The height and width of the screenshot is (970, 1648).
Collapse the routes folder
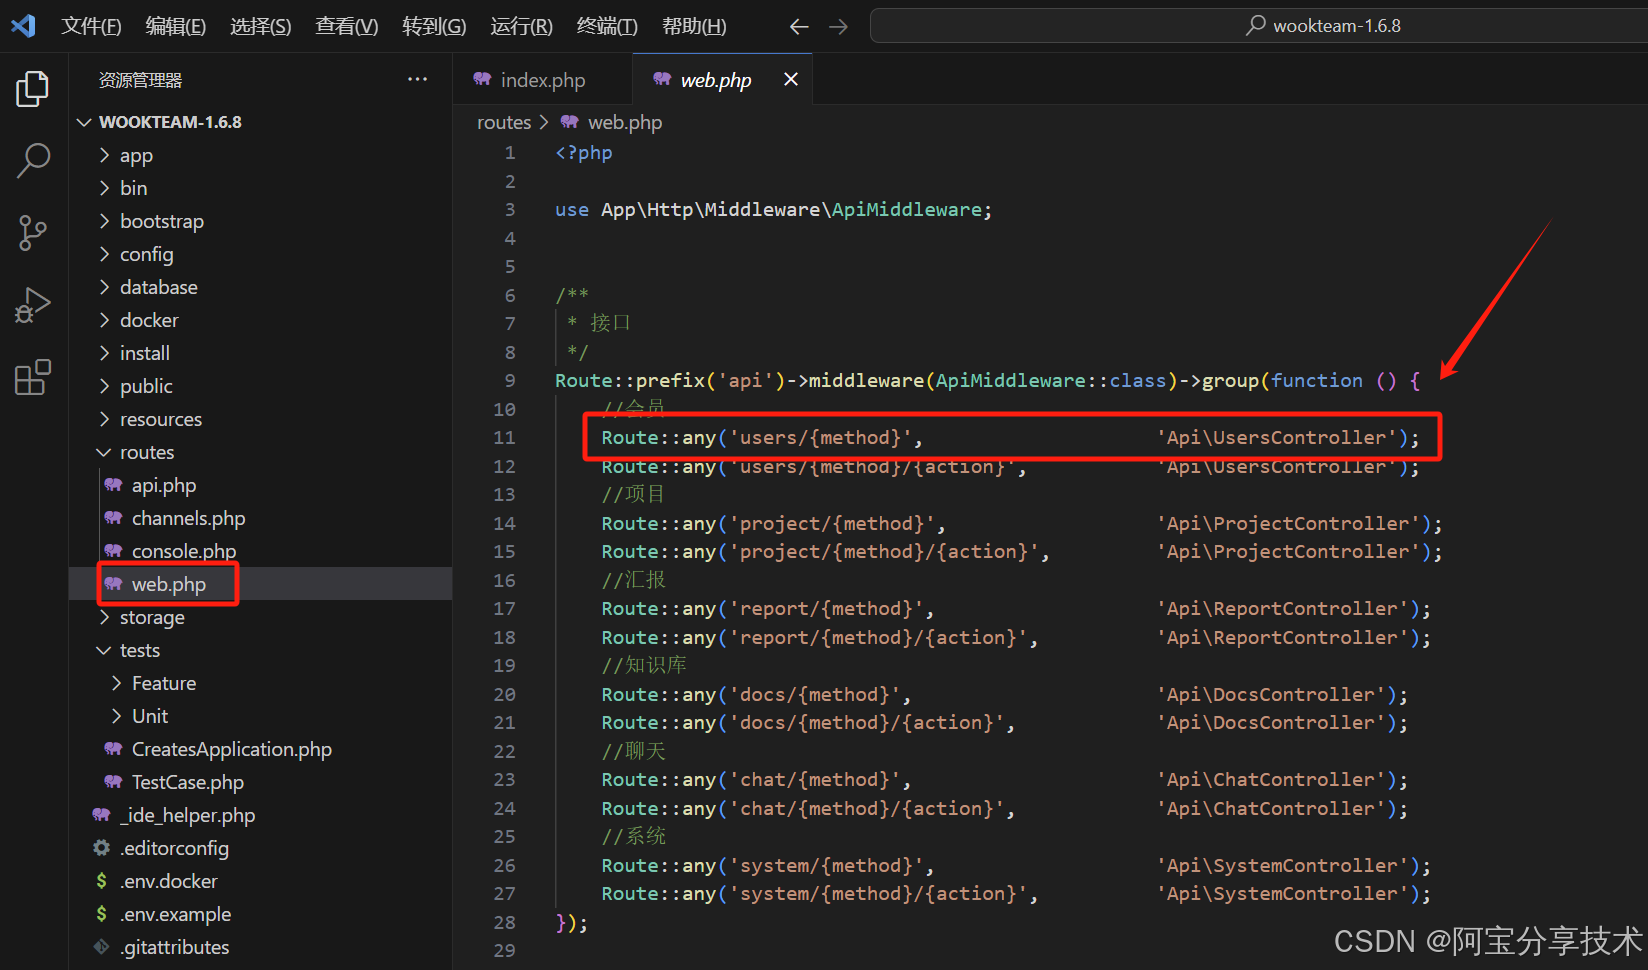coord(260,452)
